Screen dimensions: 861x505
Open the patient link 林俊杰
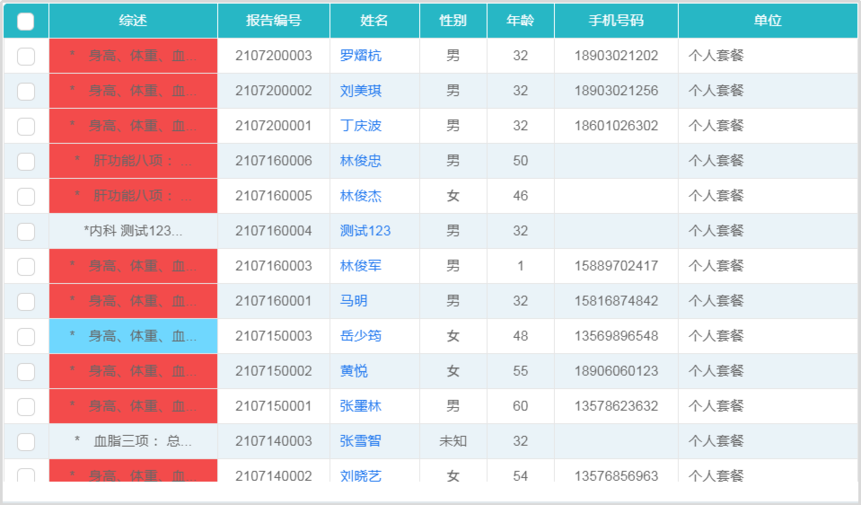coord(360,196)
